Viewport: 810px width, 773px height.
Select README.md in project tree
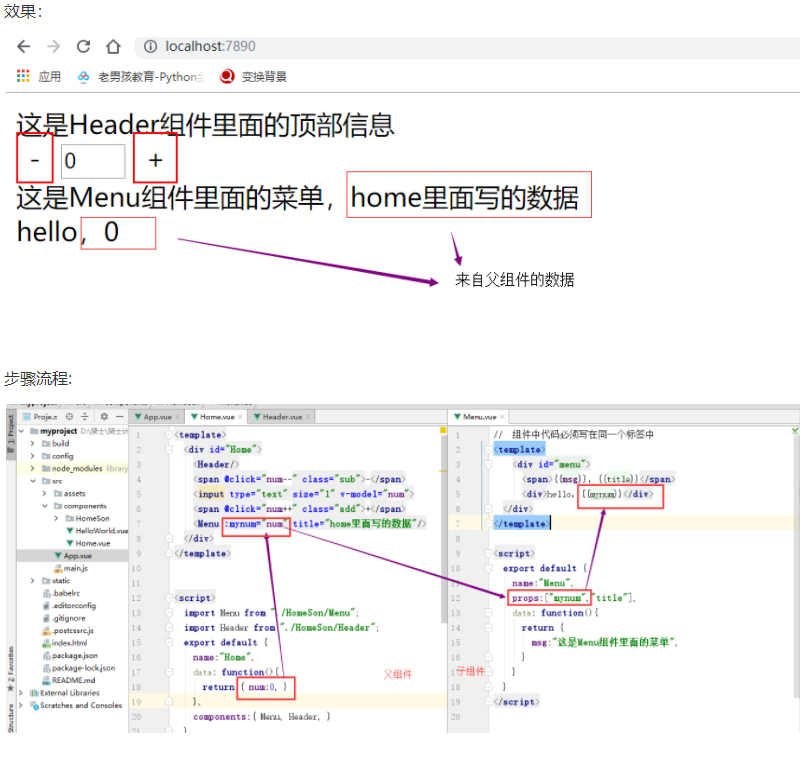[x=69, y=681]
